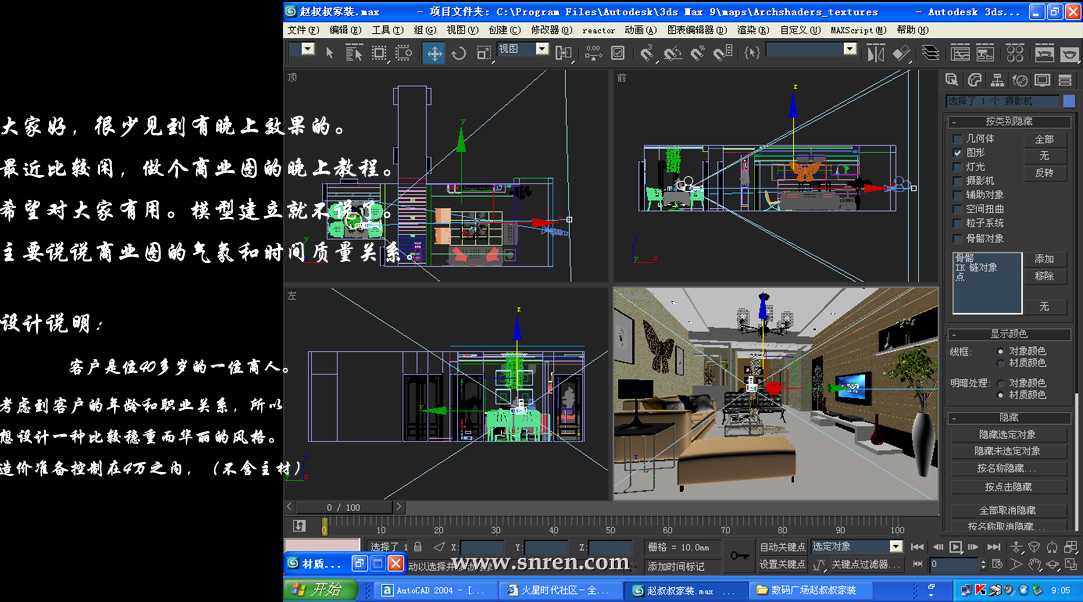Open the 渲染 menu
This screenshot has width=1083, height=602.
tap(752, 30)
